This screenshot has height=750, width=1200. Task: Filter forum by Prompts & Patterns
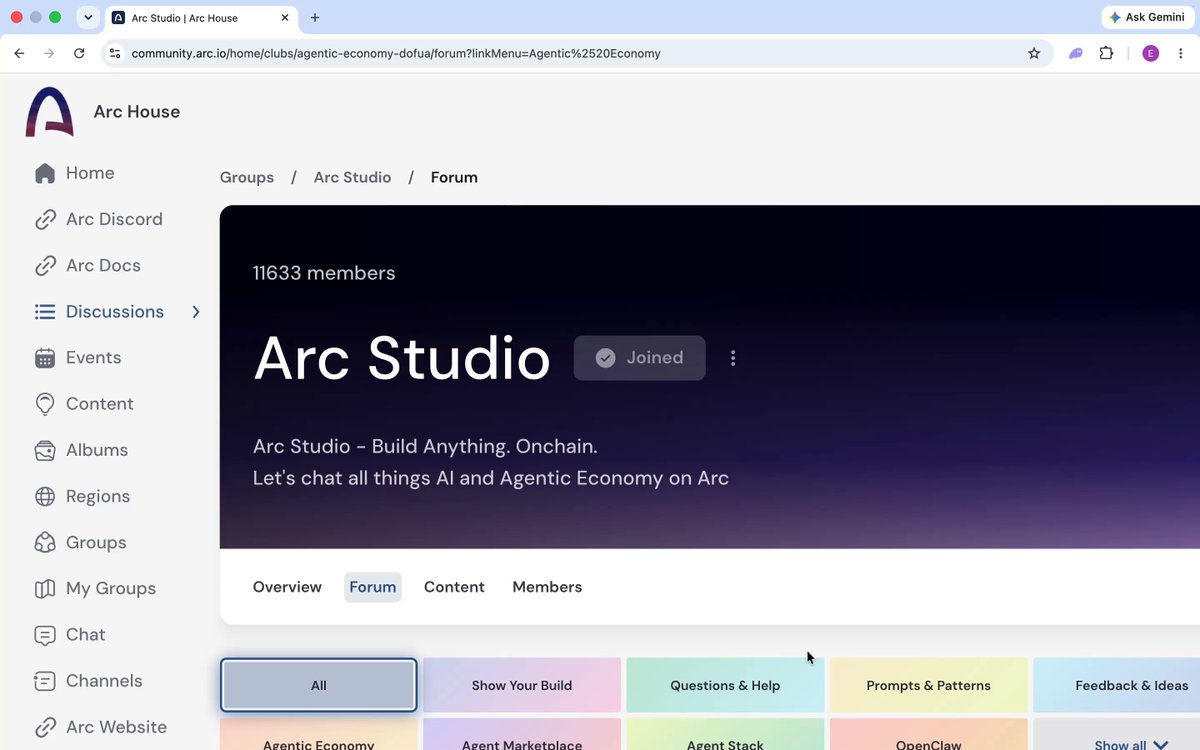pyautogui.click(x=929, y=685)
